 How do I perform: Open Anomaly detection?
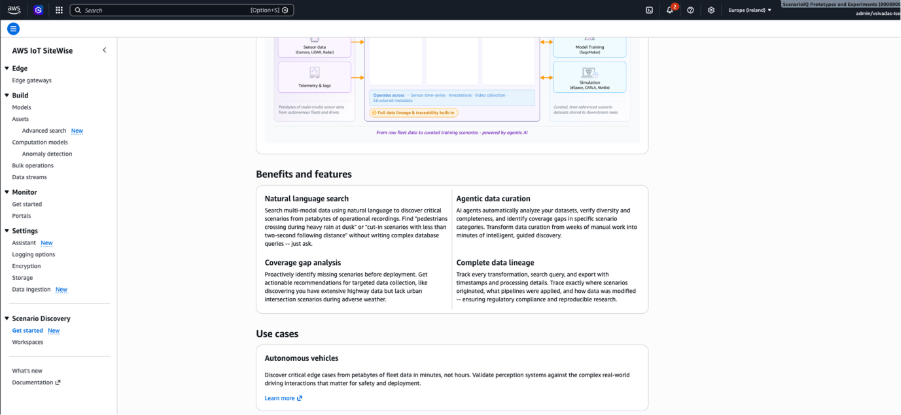click(47, 154)
